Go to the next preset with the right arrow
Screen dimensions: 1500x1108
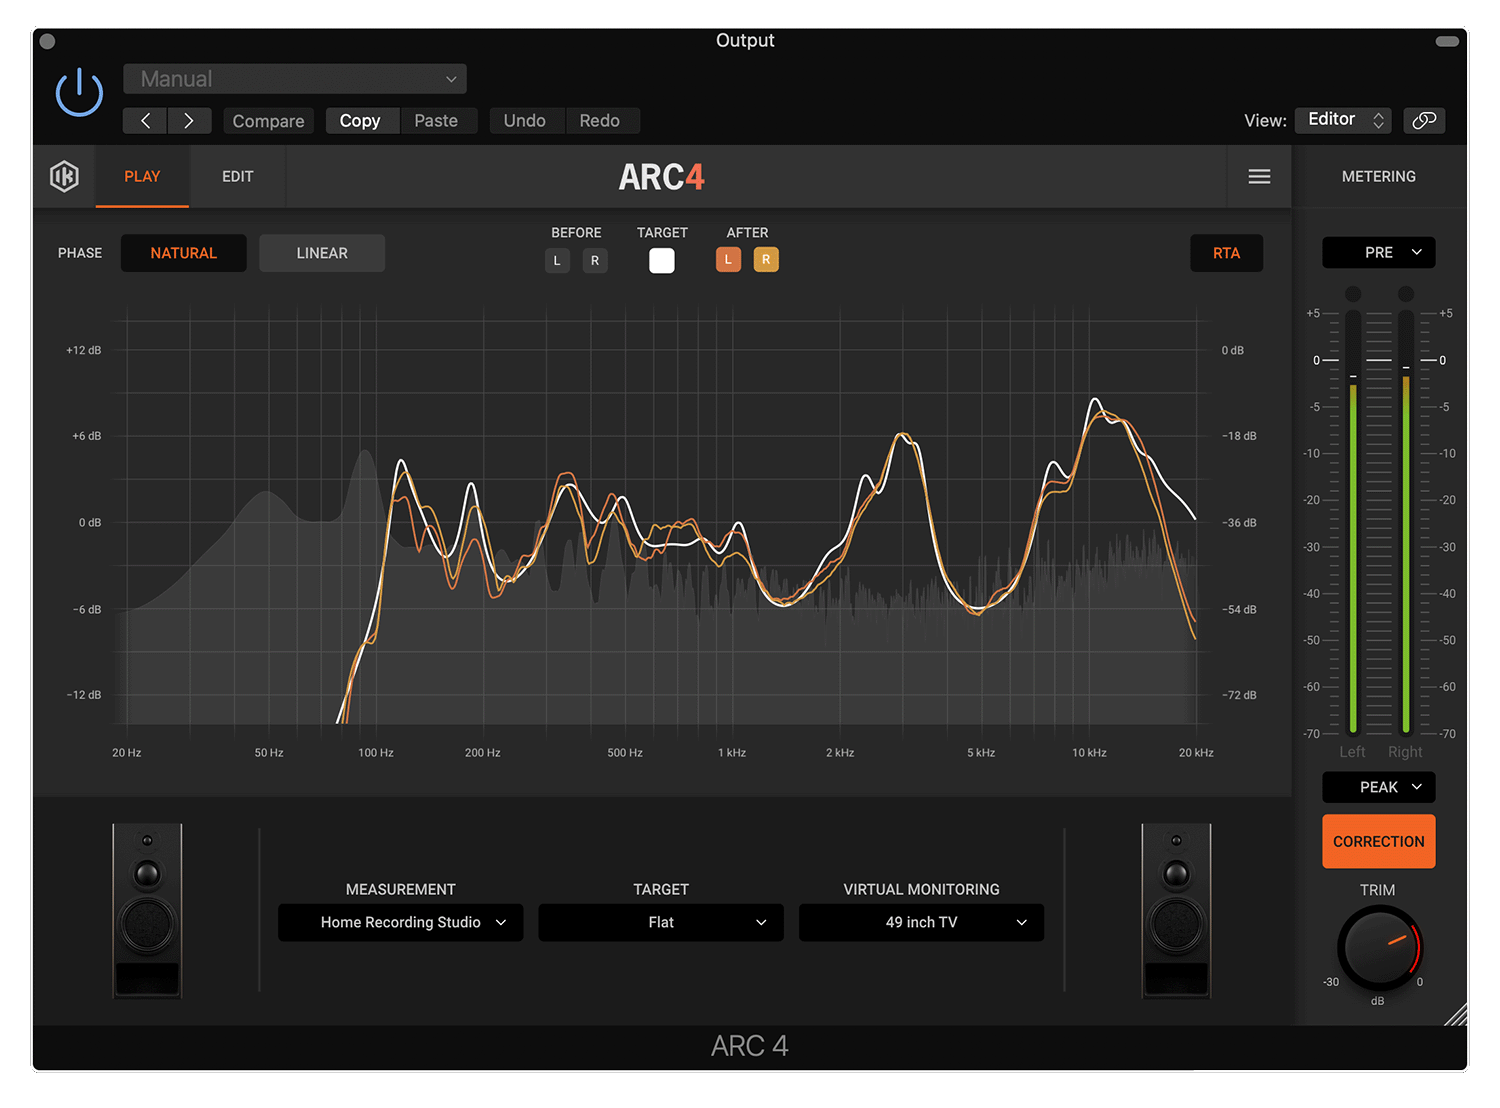pyautogui.click(x=190, y=120)
